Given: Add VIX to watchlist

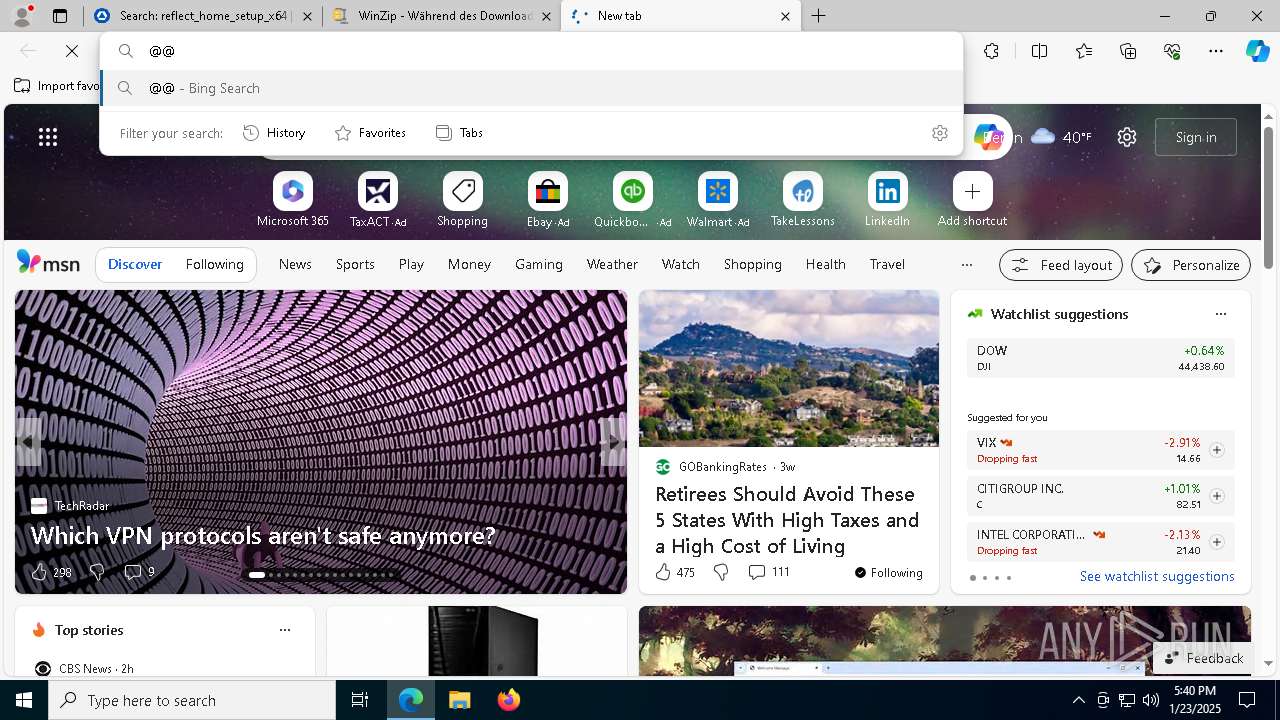Looking at the screenshot, I should pyautogui.click(x=1216, y=450).
